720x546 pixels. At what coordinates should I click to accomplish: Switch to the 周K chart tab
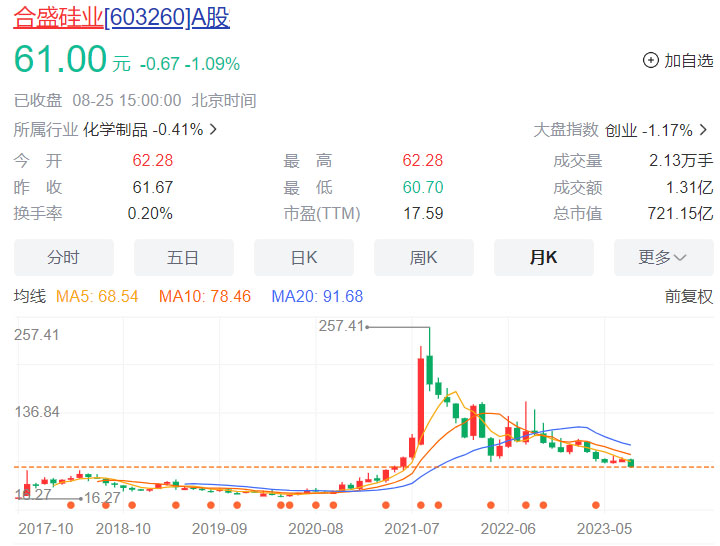click(x=424, y=258)
